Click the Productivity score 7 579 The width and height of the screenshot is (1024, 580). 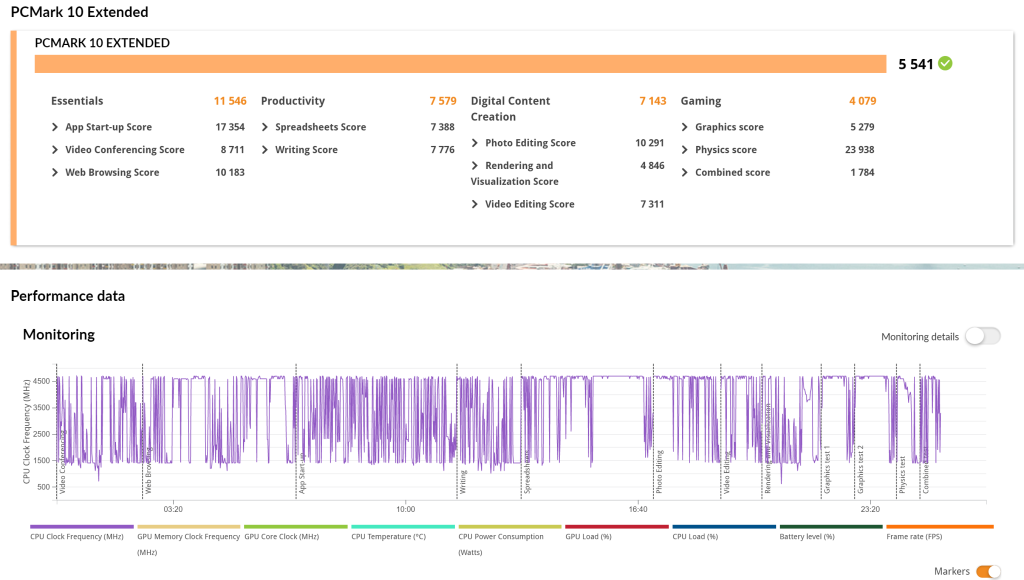(x=443, y=101)
